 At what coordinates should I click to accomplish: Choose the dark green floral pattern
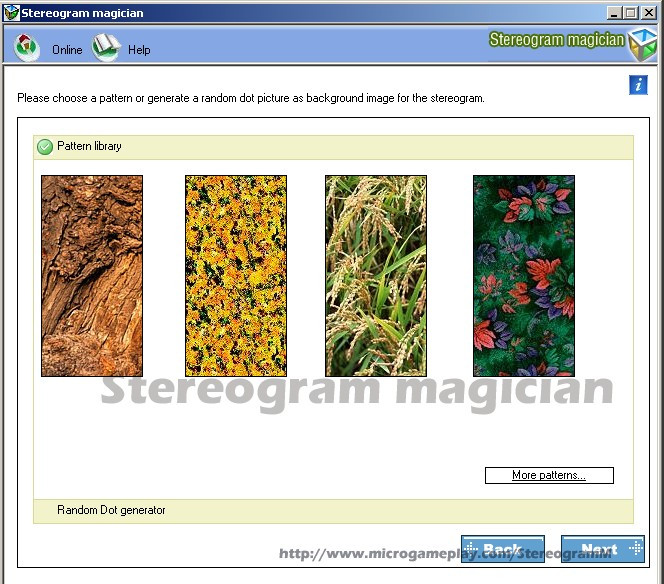pyautogui.click(x=524, y=276)
